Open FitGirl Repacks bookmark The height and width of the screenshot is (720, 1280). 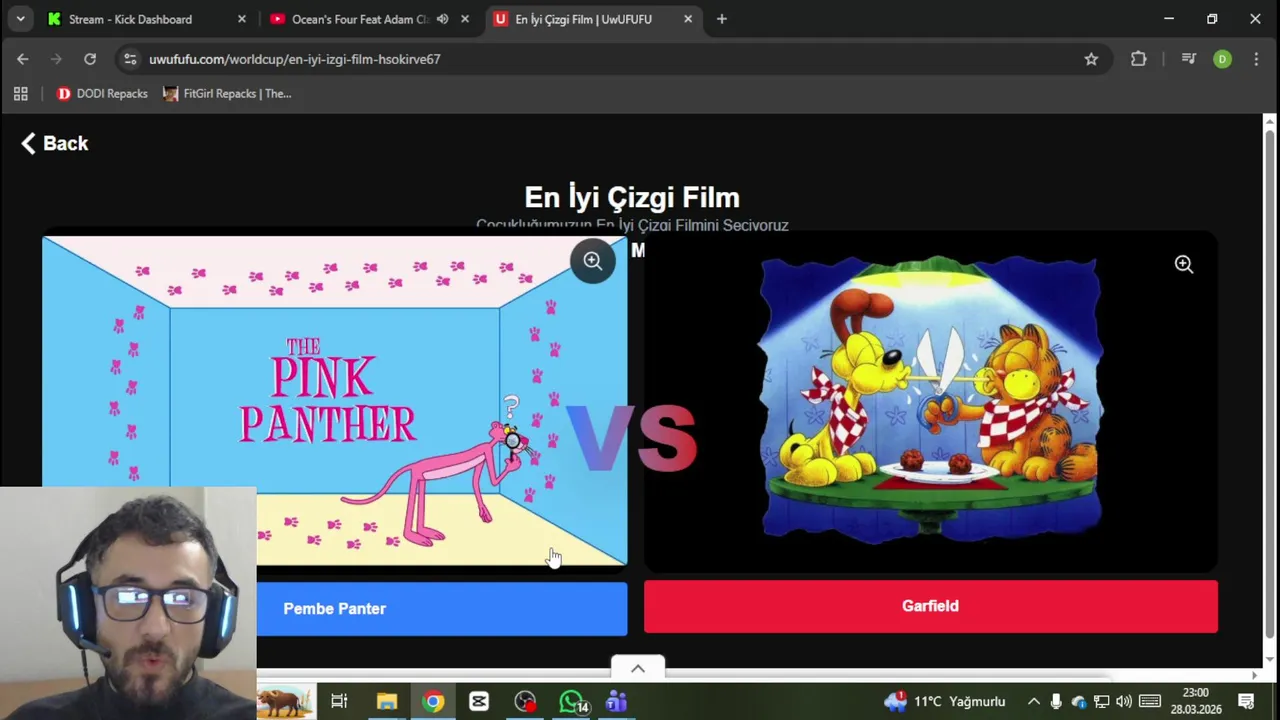227,94
